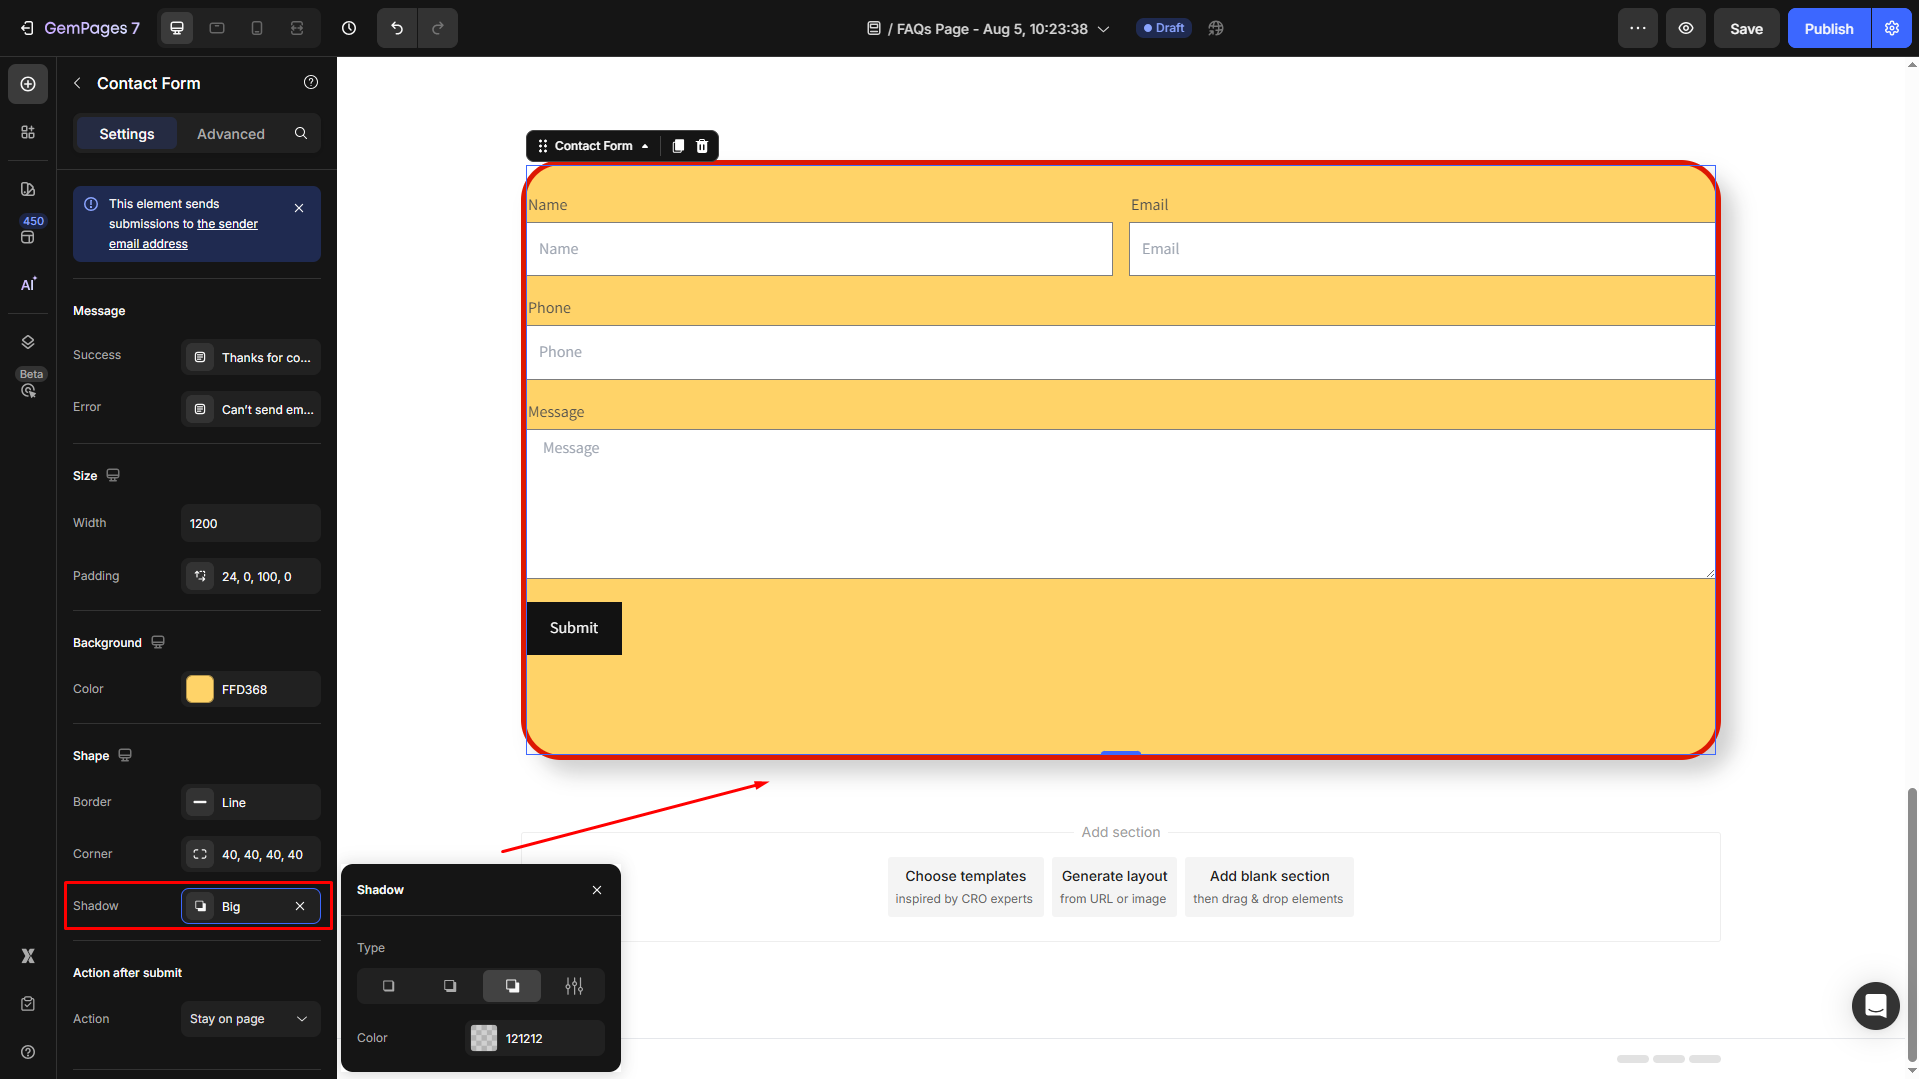Switch to tablet device view
Image resolution: width=1919 pixels, height=1079 pixels.
217,28
